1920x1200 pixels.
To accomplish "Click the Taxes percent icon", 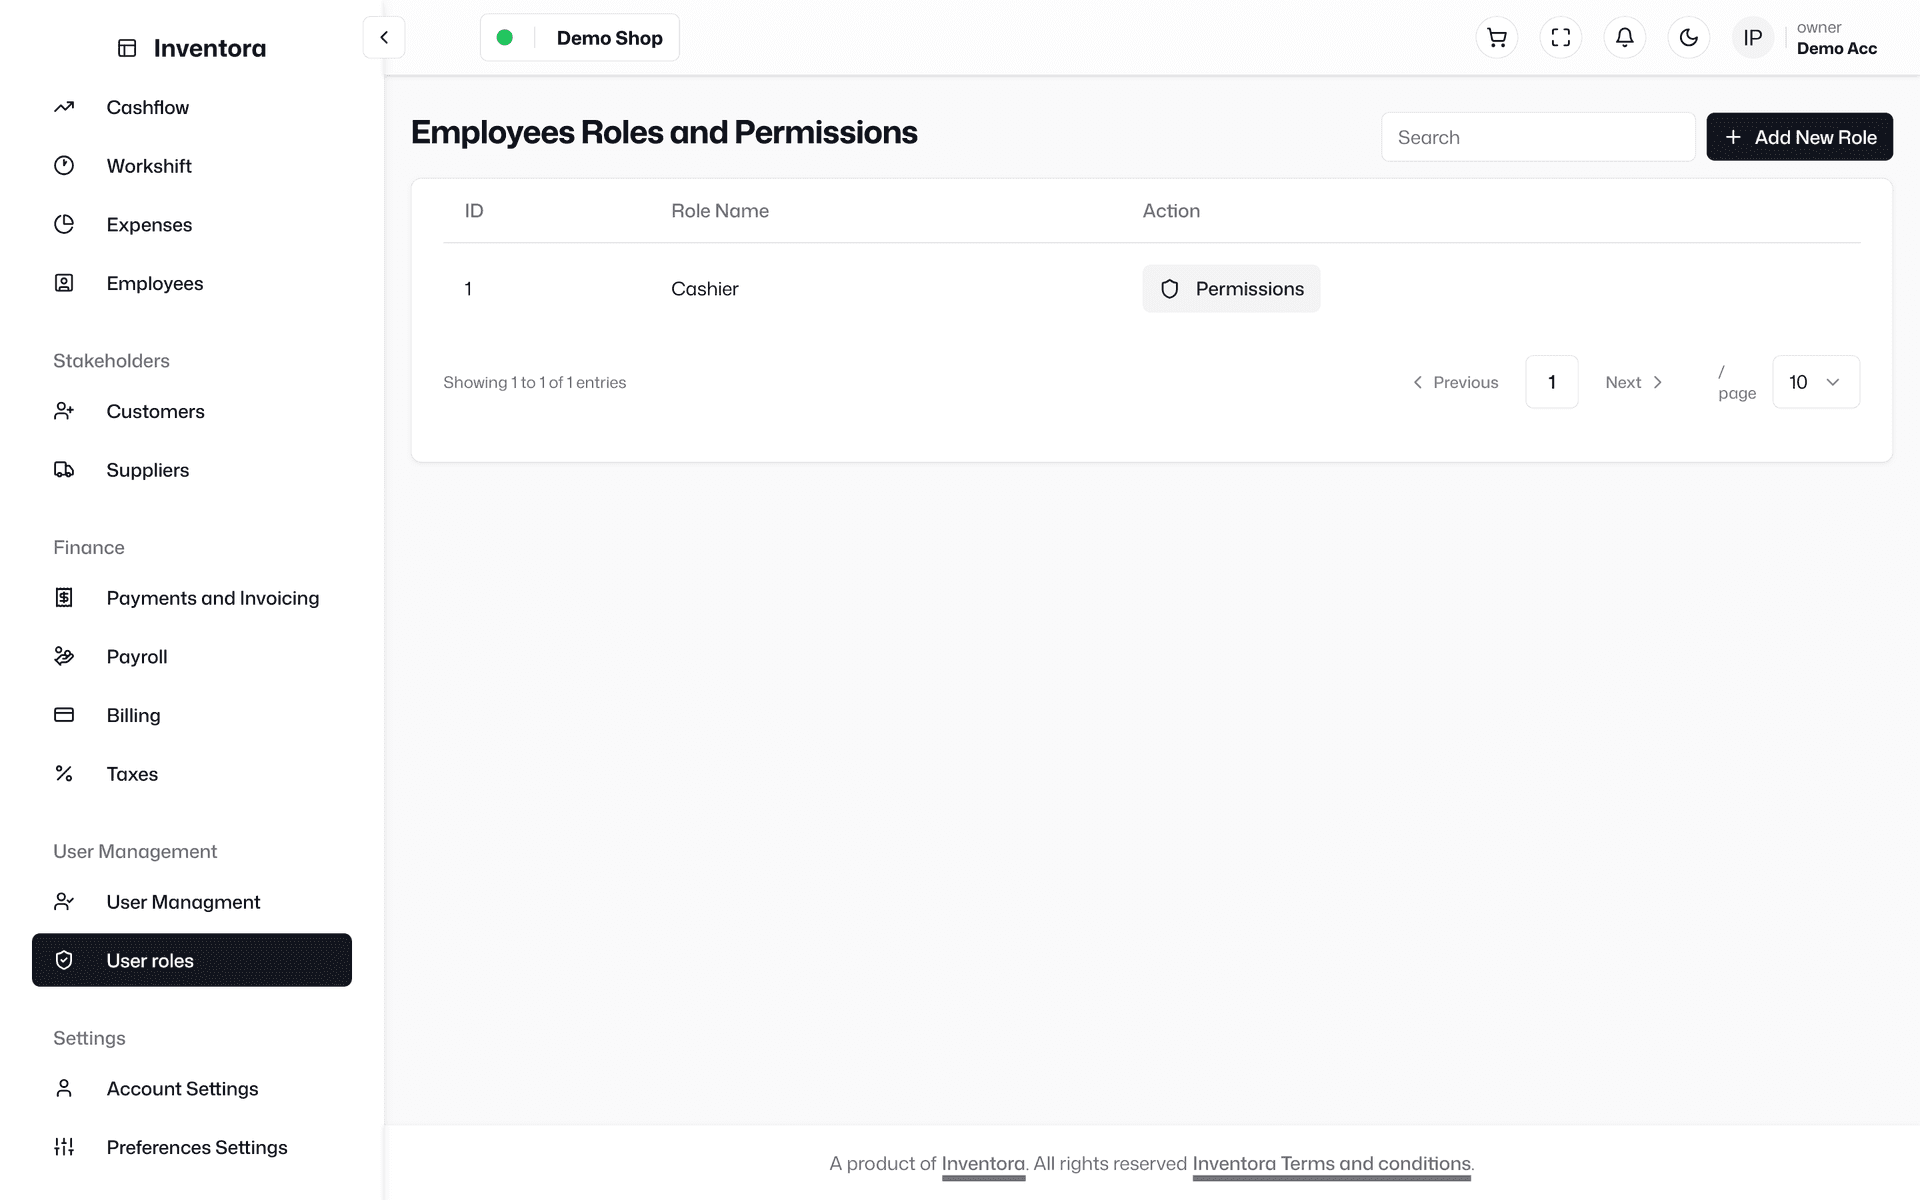I will pos(64,774).
